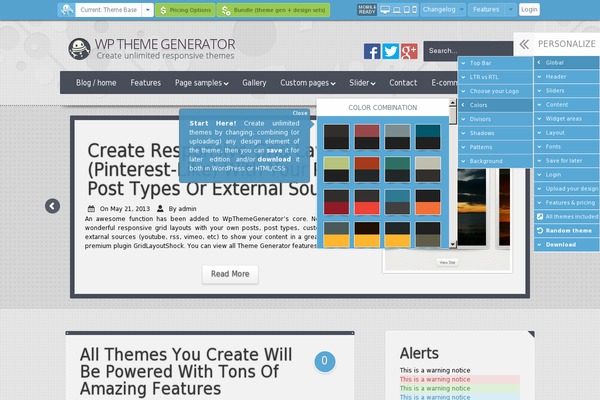The image size is (600, 400).
Task: Click the Google Plus icon
Action: pyautogui.click(x=409, y=51)
